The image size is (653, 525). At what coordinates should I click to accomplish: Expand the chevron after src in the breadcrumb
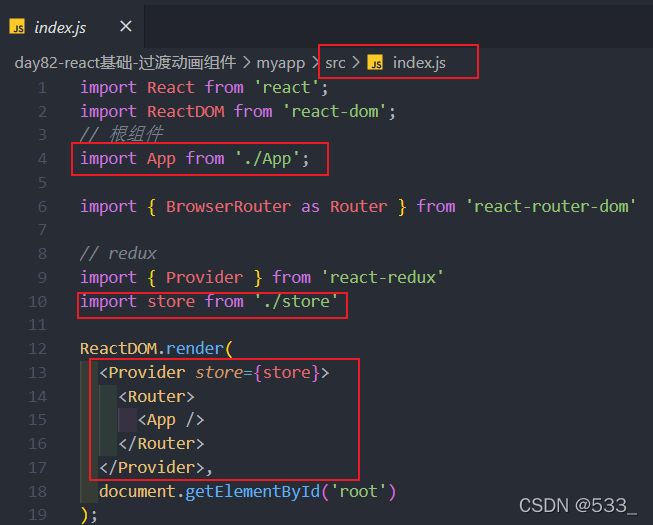tap(356, 63)
